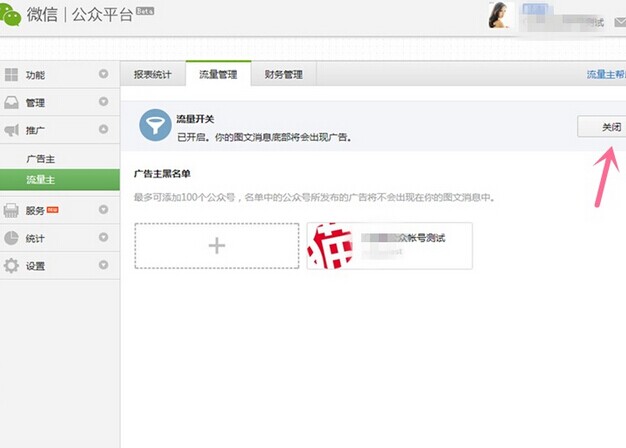Expand the 功能 section using its arrow
This screenshot has width=626, height=448.
104,75
